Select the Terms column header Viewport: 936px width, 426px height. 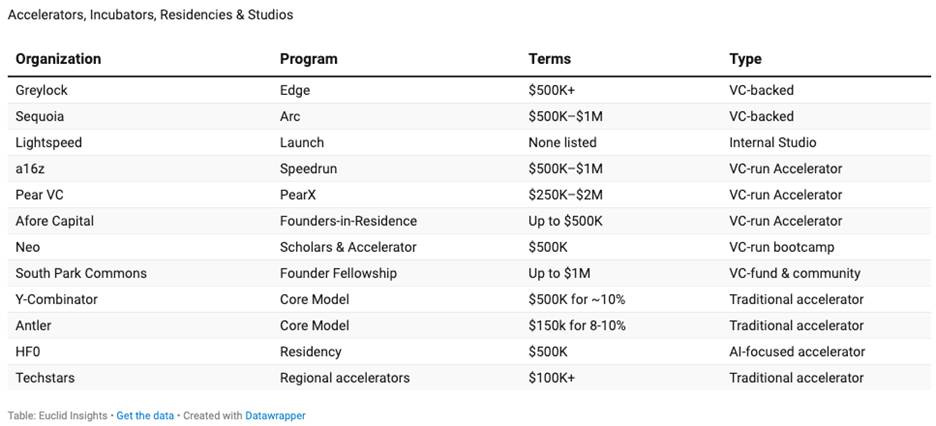coord(549,59)
